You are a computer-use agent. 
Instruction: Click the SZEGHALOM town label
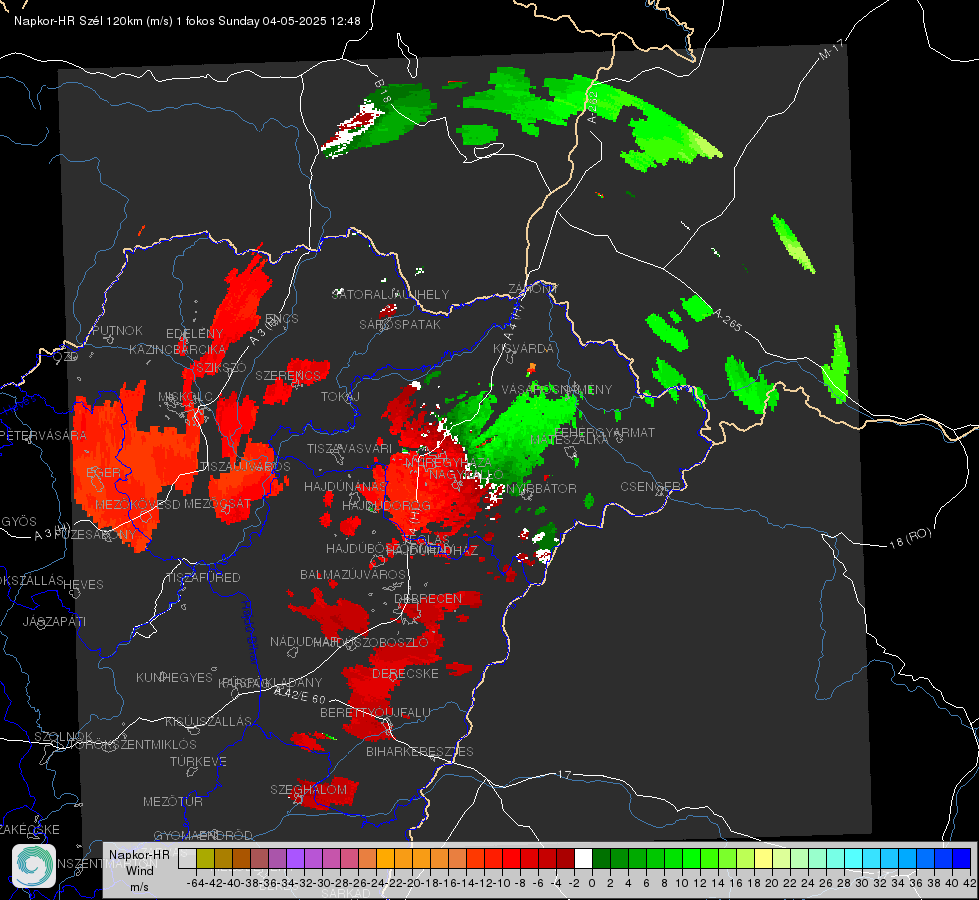(308, 789)
